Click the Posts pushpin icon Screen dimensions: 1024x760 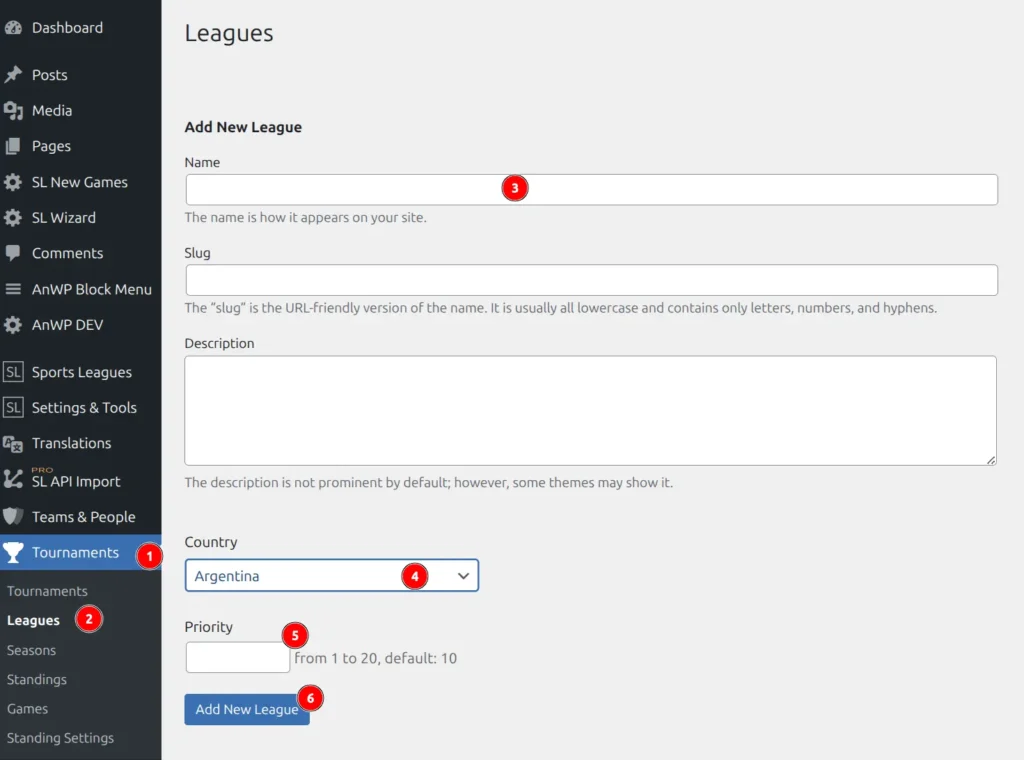point(13,74)
